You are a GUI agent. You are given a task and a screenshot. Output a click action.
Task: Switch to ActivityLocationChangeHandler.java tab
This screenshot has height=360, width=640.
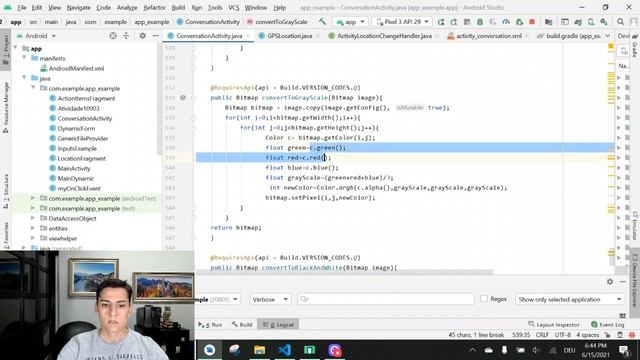coord(384,36)
